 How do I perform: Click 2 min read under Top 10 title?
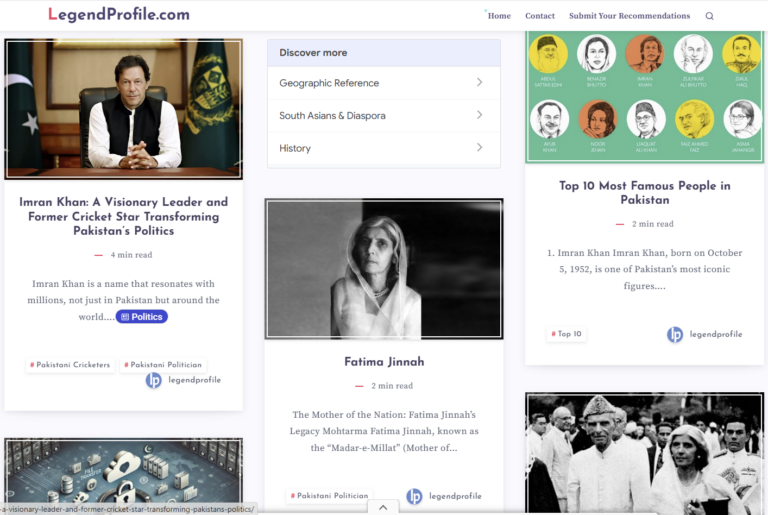652,224
